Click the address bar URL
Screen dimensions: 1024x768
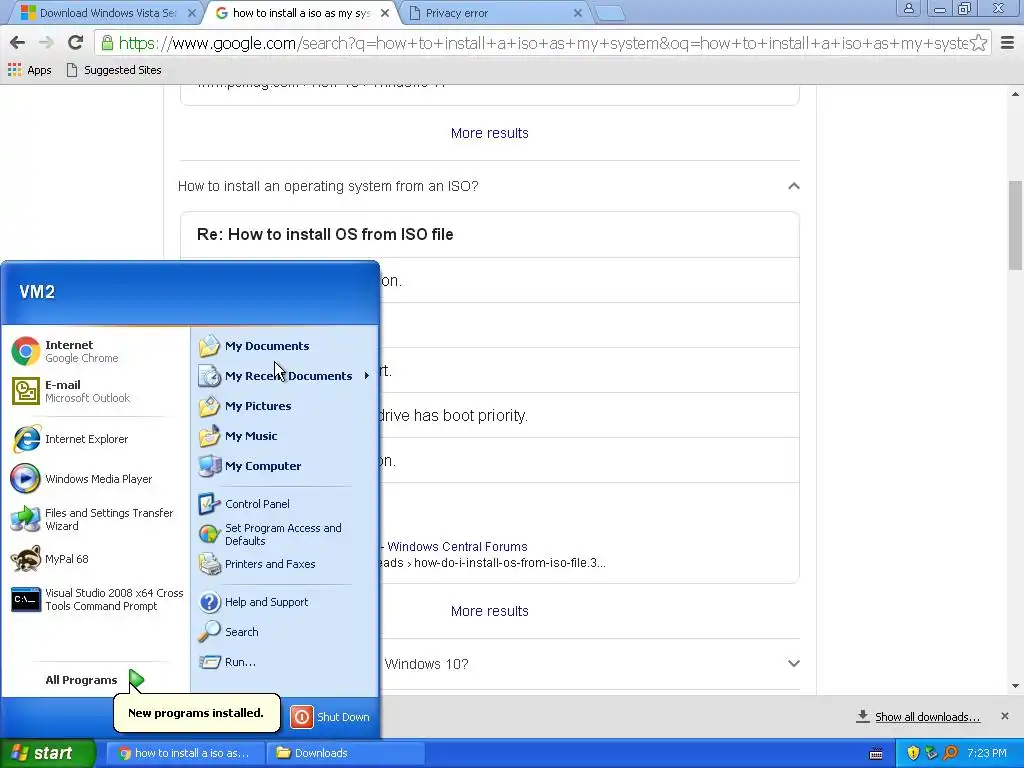click(x=543, y=43)
